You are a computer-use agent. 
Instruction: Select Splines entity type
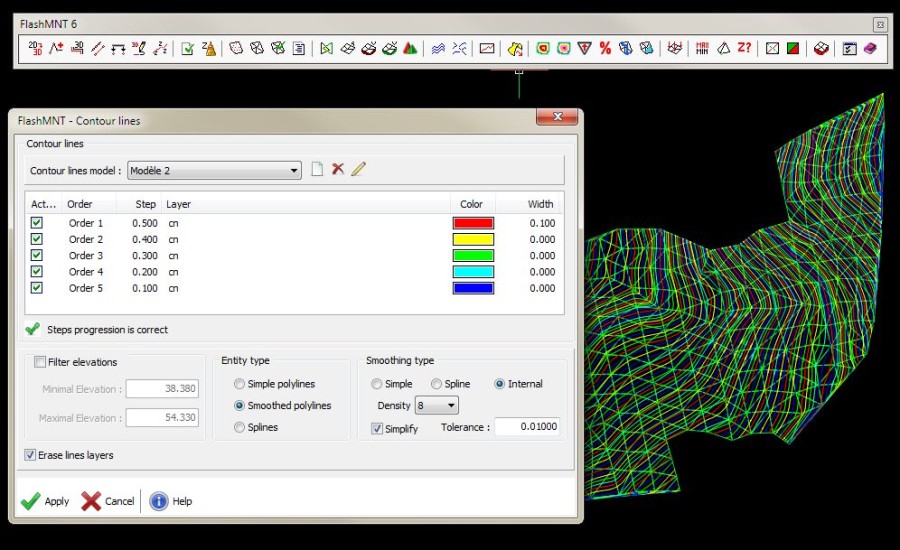point(239,427)
